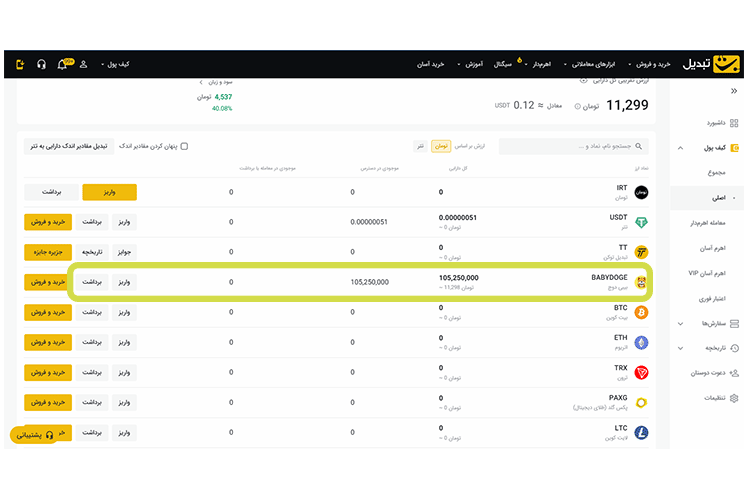
Task: Click the yellow logout icon in header
Action: click(x=20, y=64)
